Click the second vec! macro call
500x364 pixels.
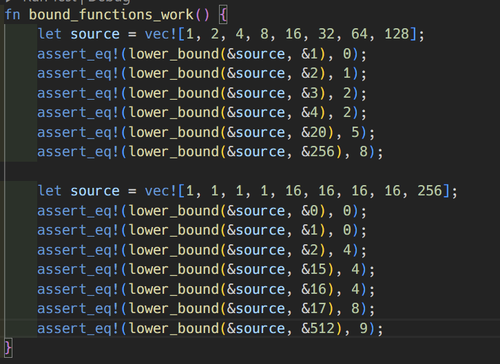(x=160, y=191)
